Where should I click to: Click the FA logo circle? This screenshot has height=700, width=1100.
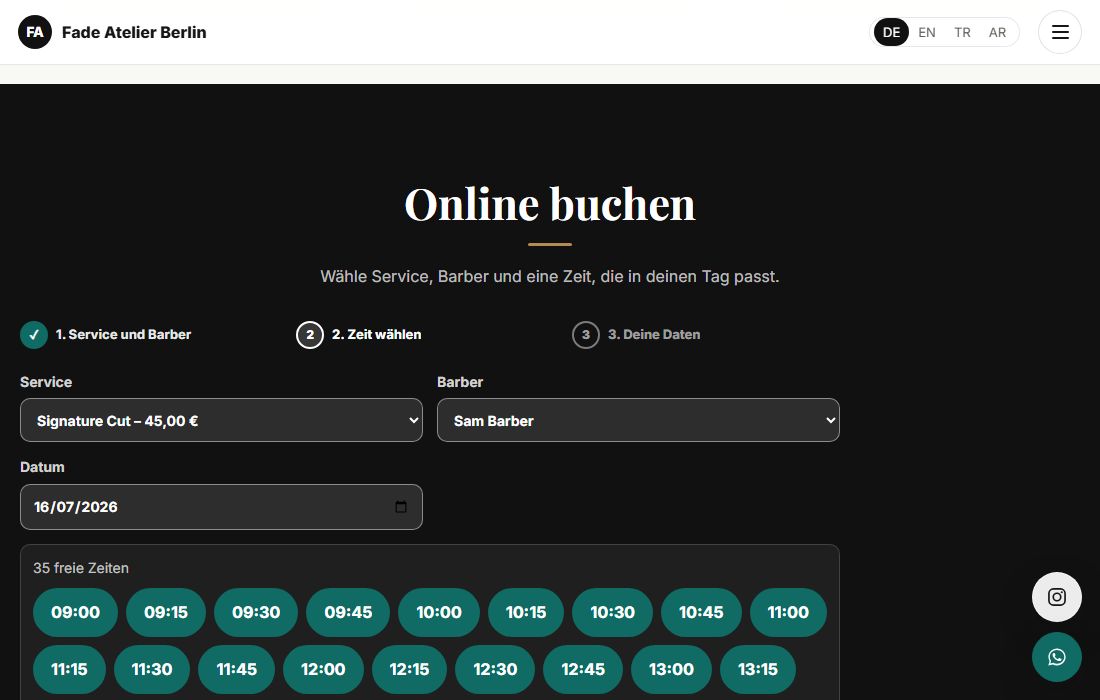click(35, 32)
